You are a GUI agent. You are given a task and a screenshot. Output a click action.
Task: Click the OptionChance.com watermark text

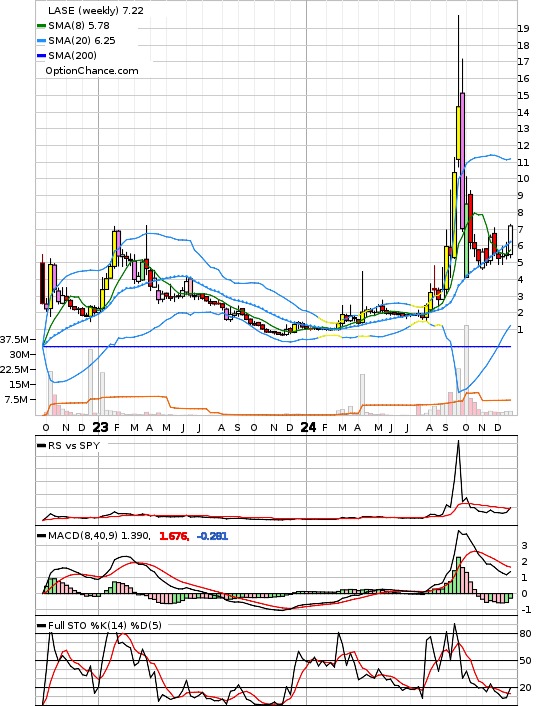click(92, 71)
